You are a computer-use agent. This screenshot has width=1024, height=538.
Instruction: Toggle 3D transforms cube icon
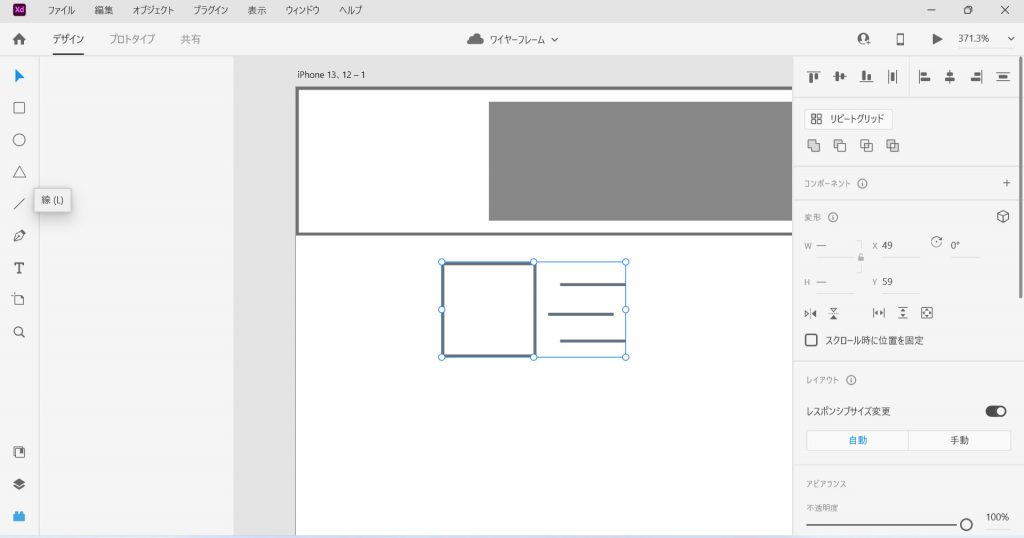(1003, 217)
